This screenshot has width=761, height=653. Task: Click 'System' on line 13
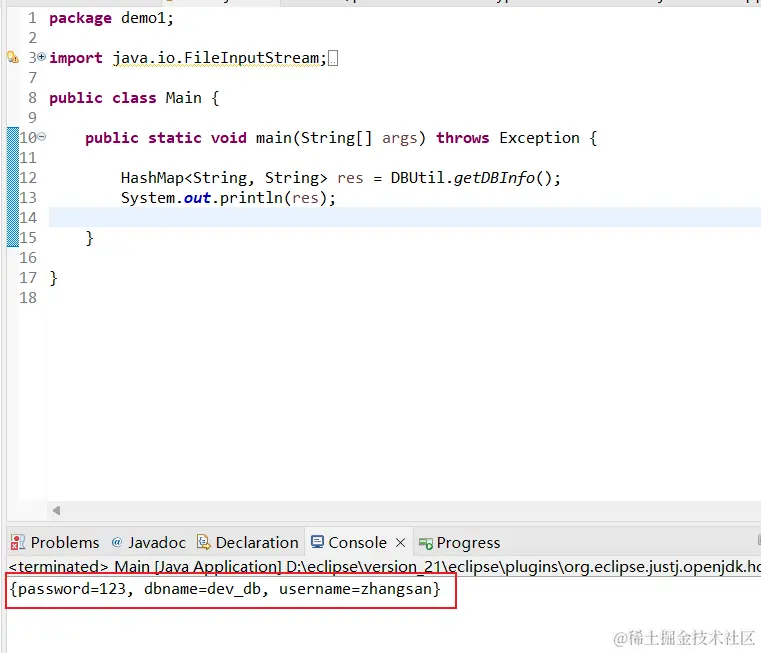click(x=148, y=198)
